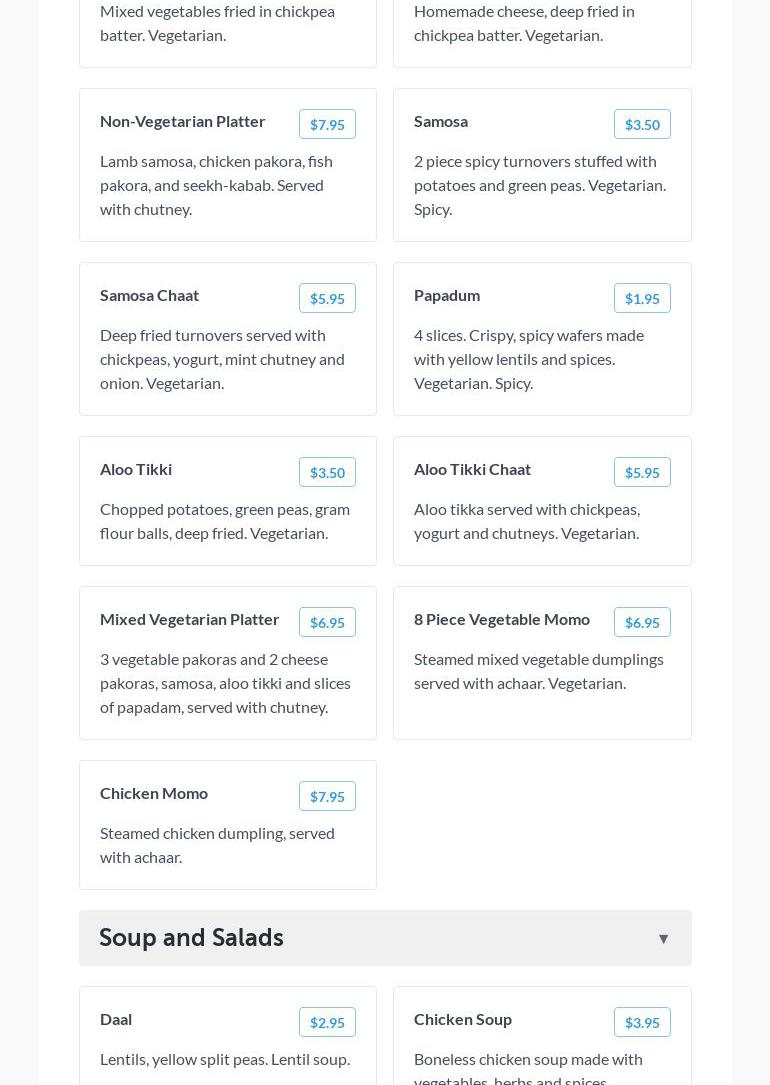770x1085 pixels.
Task: Click 8 Piece Vegetable Momo $6.95 price
Action: [642, 622]
